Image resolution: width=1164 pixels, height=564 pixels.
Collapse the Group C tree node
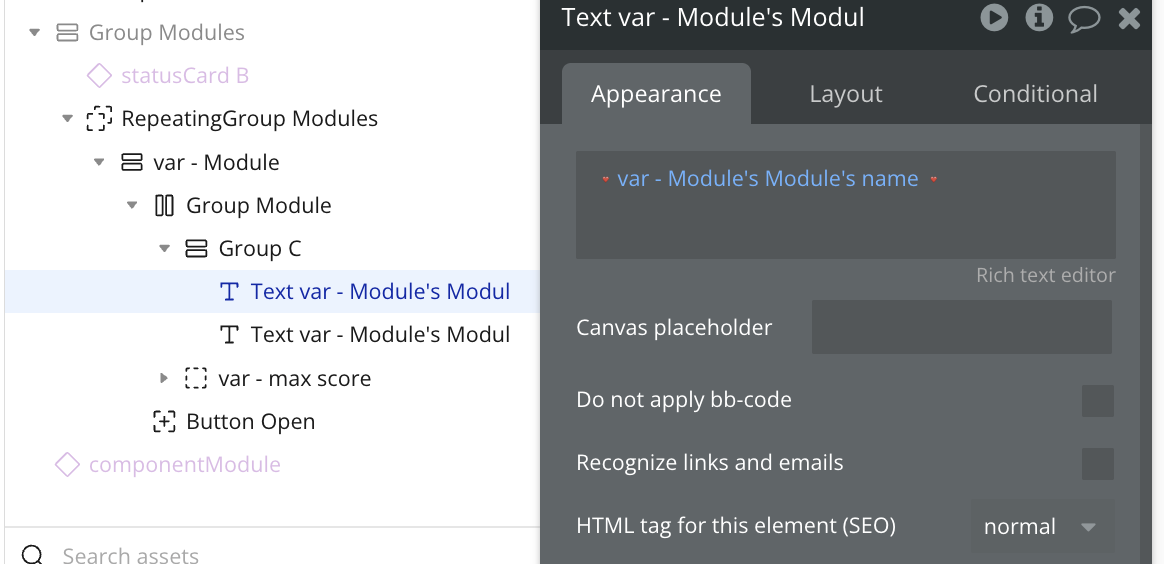pos(165,249)
